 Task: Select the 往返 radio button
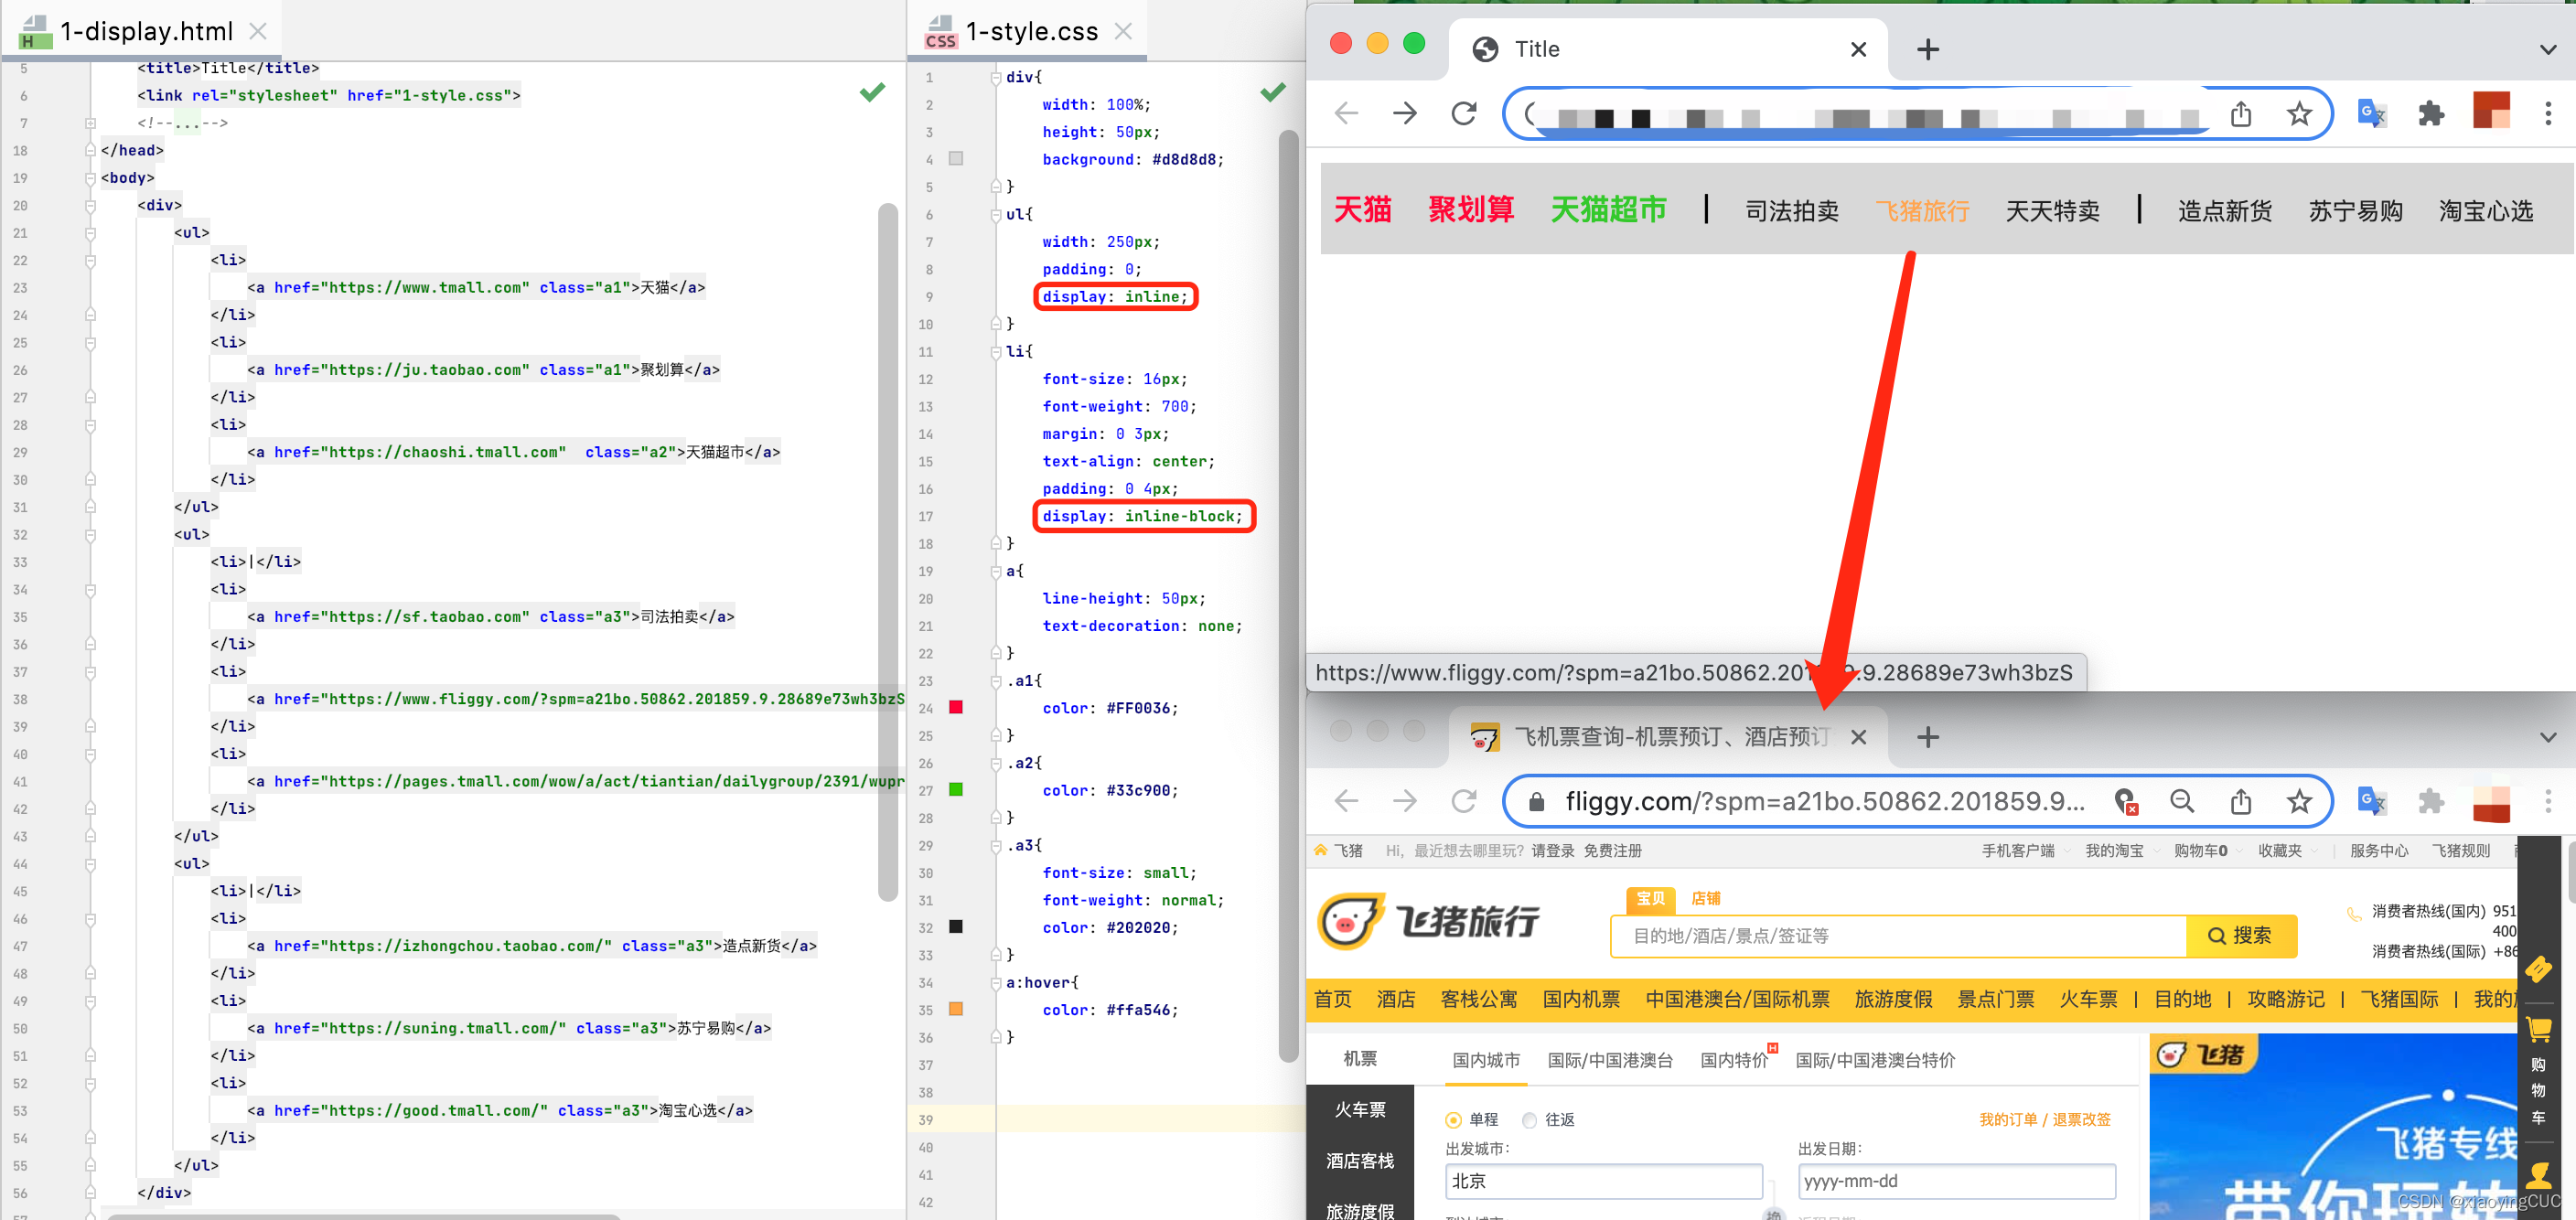click(x=1529, y=1120)
